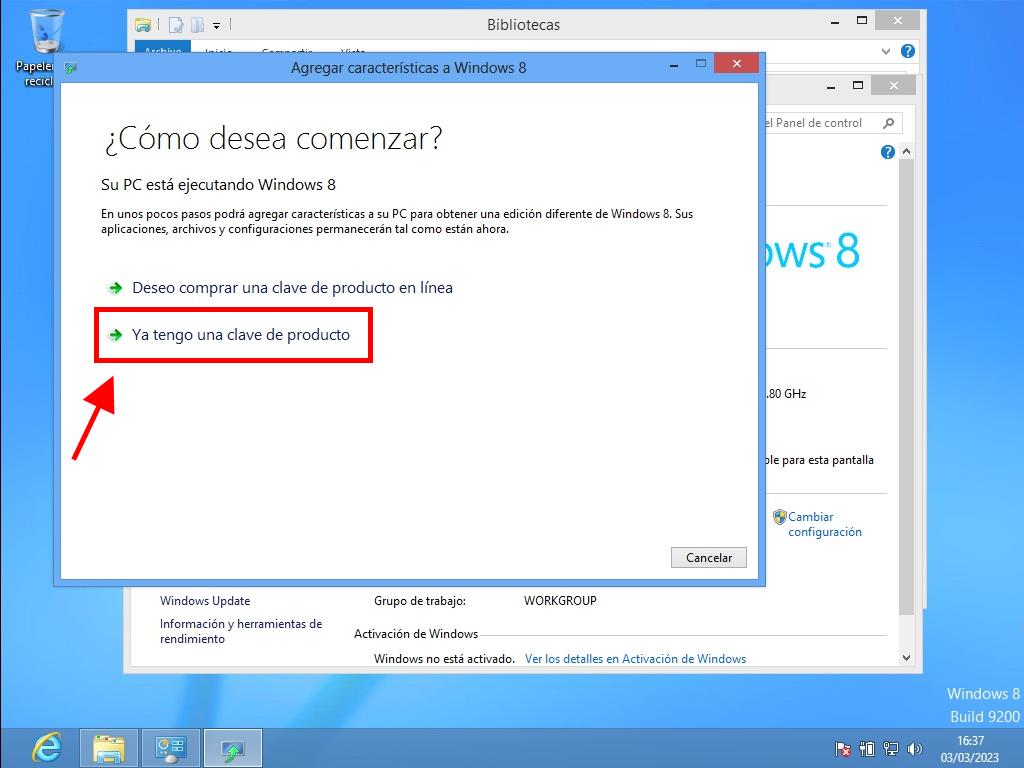Viewport: 1024px width, 768px height.
Task: Click help icon in Bibliotecas window ribbon
Action: point(908,51)
